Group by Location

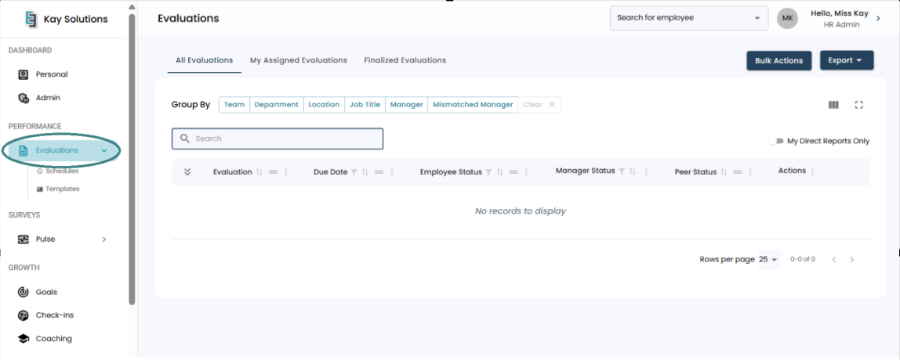pos(324,104)
